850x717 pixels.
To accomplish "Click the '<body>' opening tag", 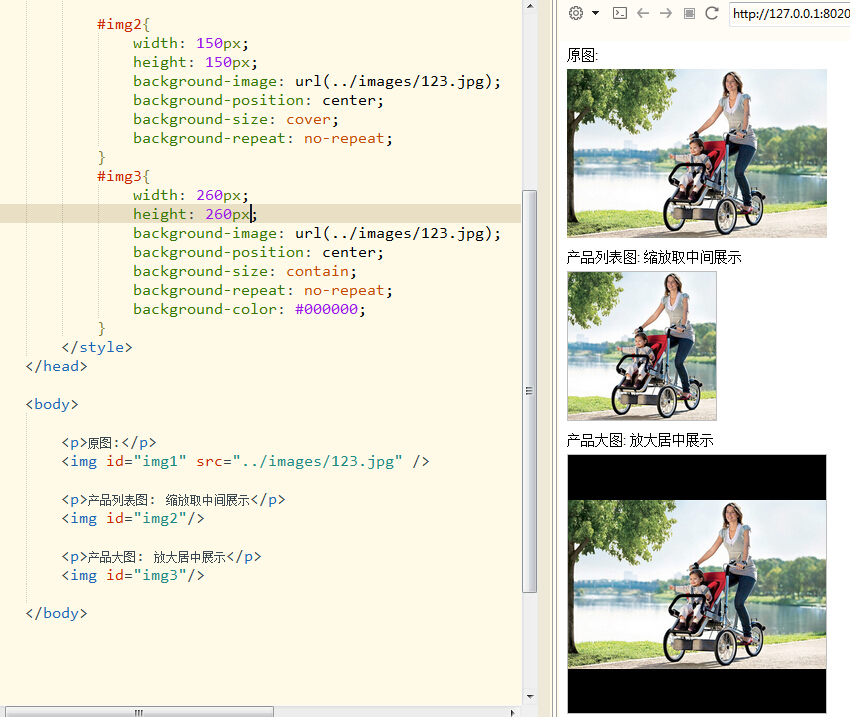I will pyautogui.click(x=52, y=404).
